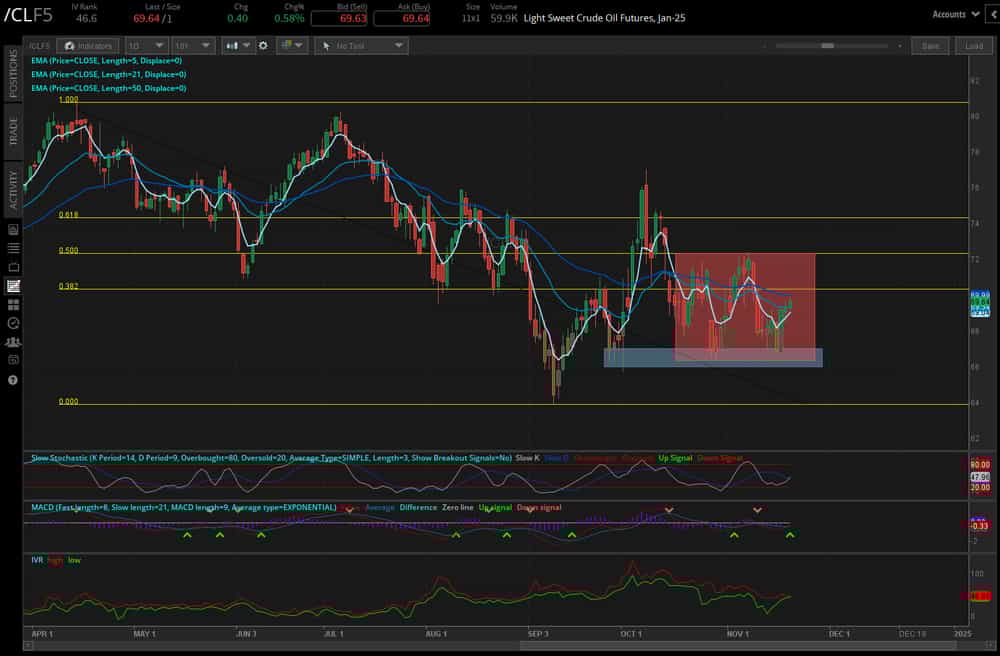Open the Indicators panel

click(x=87, y=45)
